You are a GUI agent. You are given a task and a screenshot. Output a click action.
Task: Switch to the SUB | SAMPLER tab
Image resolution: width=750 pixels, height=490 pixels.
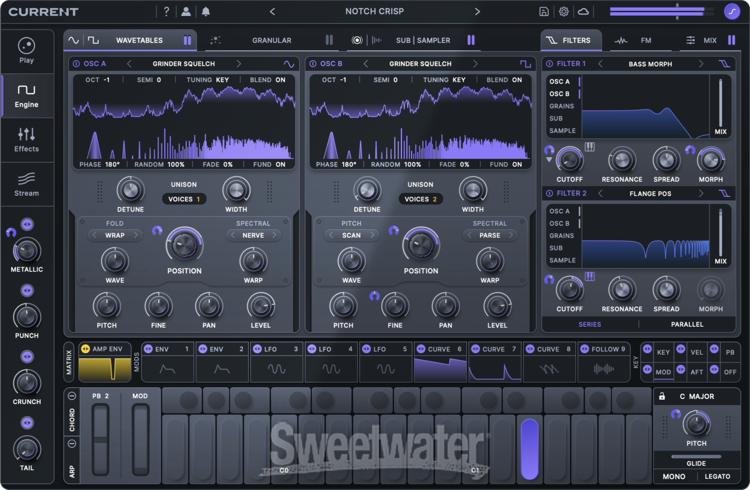[423, 40]
